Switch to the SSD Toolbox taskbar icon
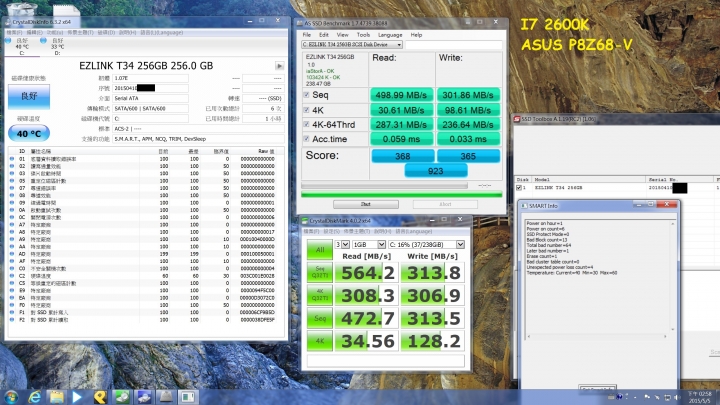Image resolution: width=720 pixels, height=405 pixels. point(188,397)
